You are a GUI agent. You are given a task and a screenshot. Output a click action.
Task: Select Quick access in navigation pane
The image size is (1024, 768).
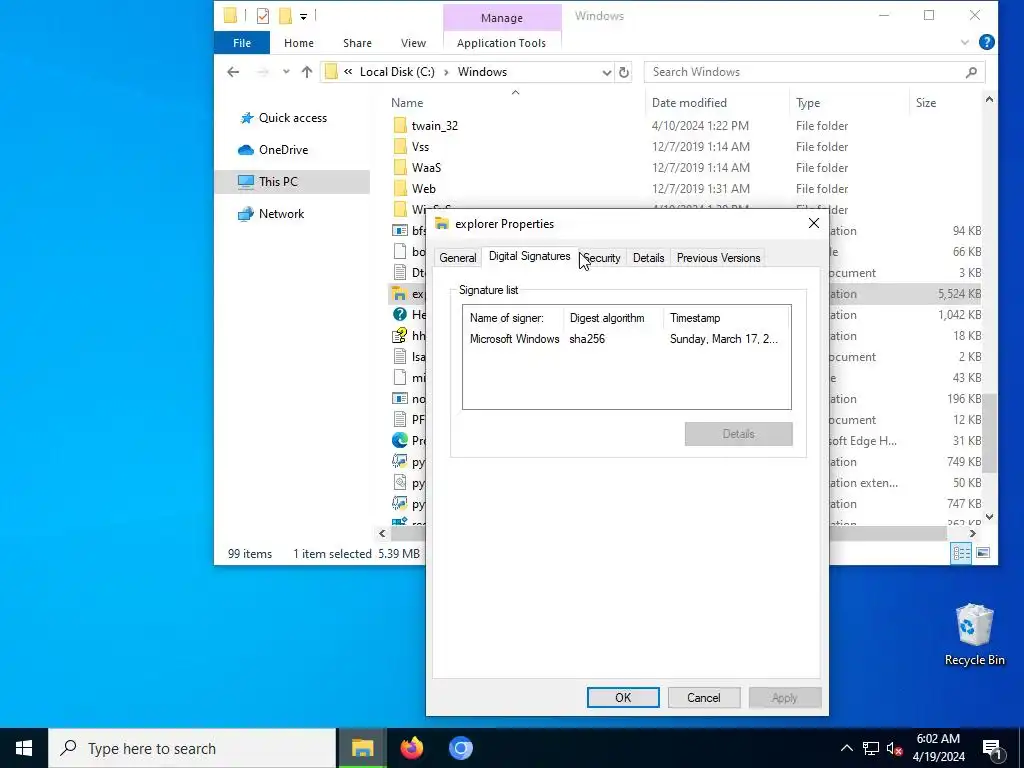pos(292,118)
